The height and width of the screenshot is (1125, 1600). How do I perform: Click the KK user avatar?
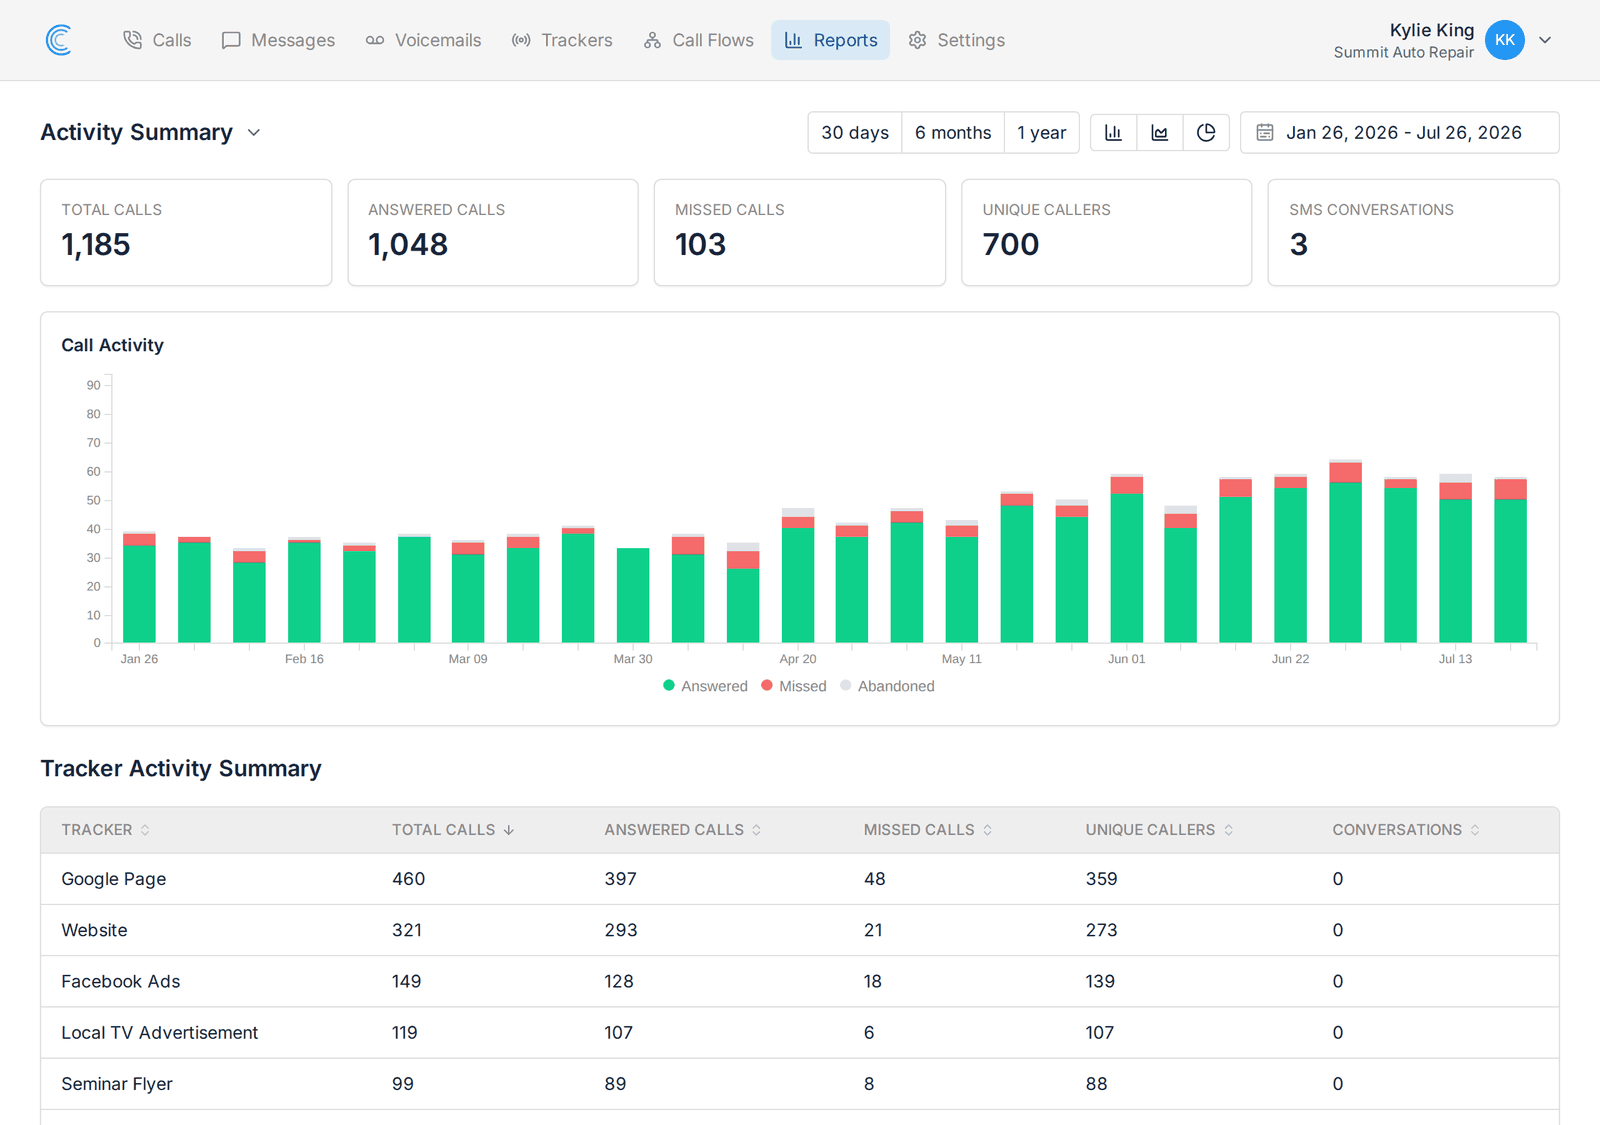(x=1504, y=40)
